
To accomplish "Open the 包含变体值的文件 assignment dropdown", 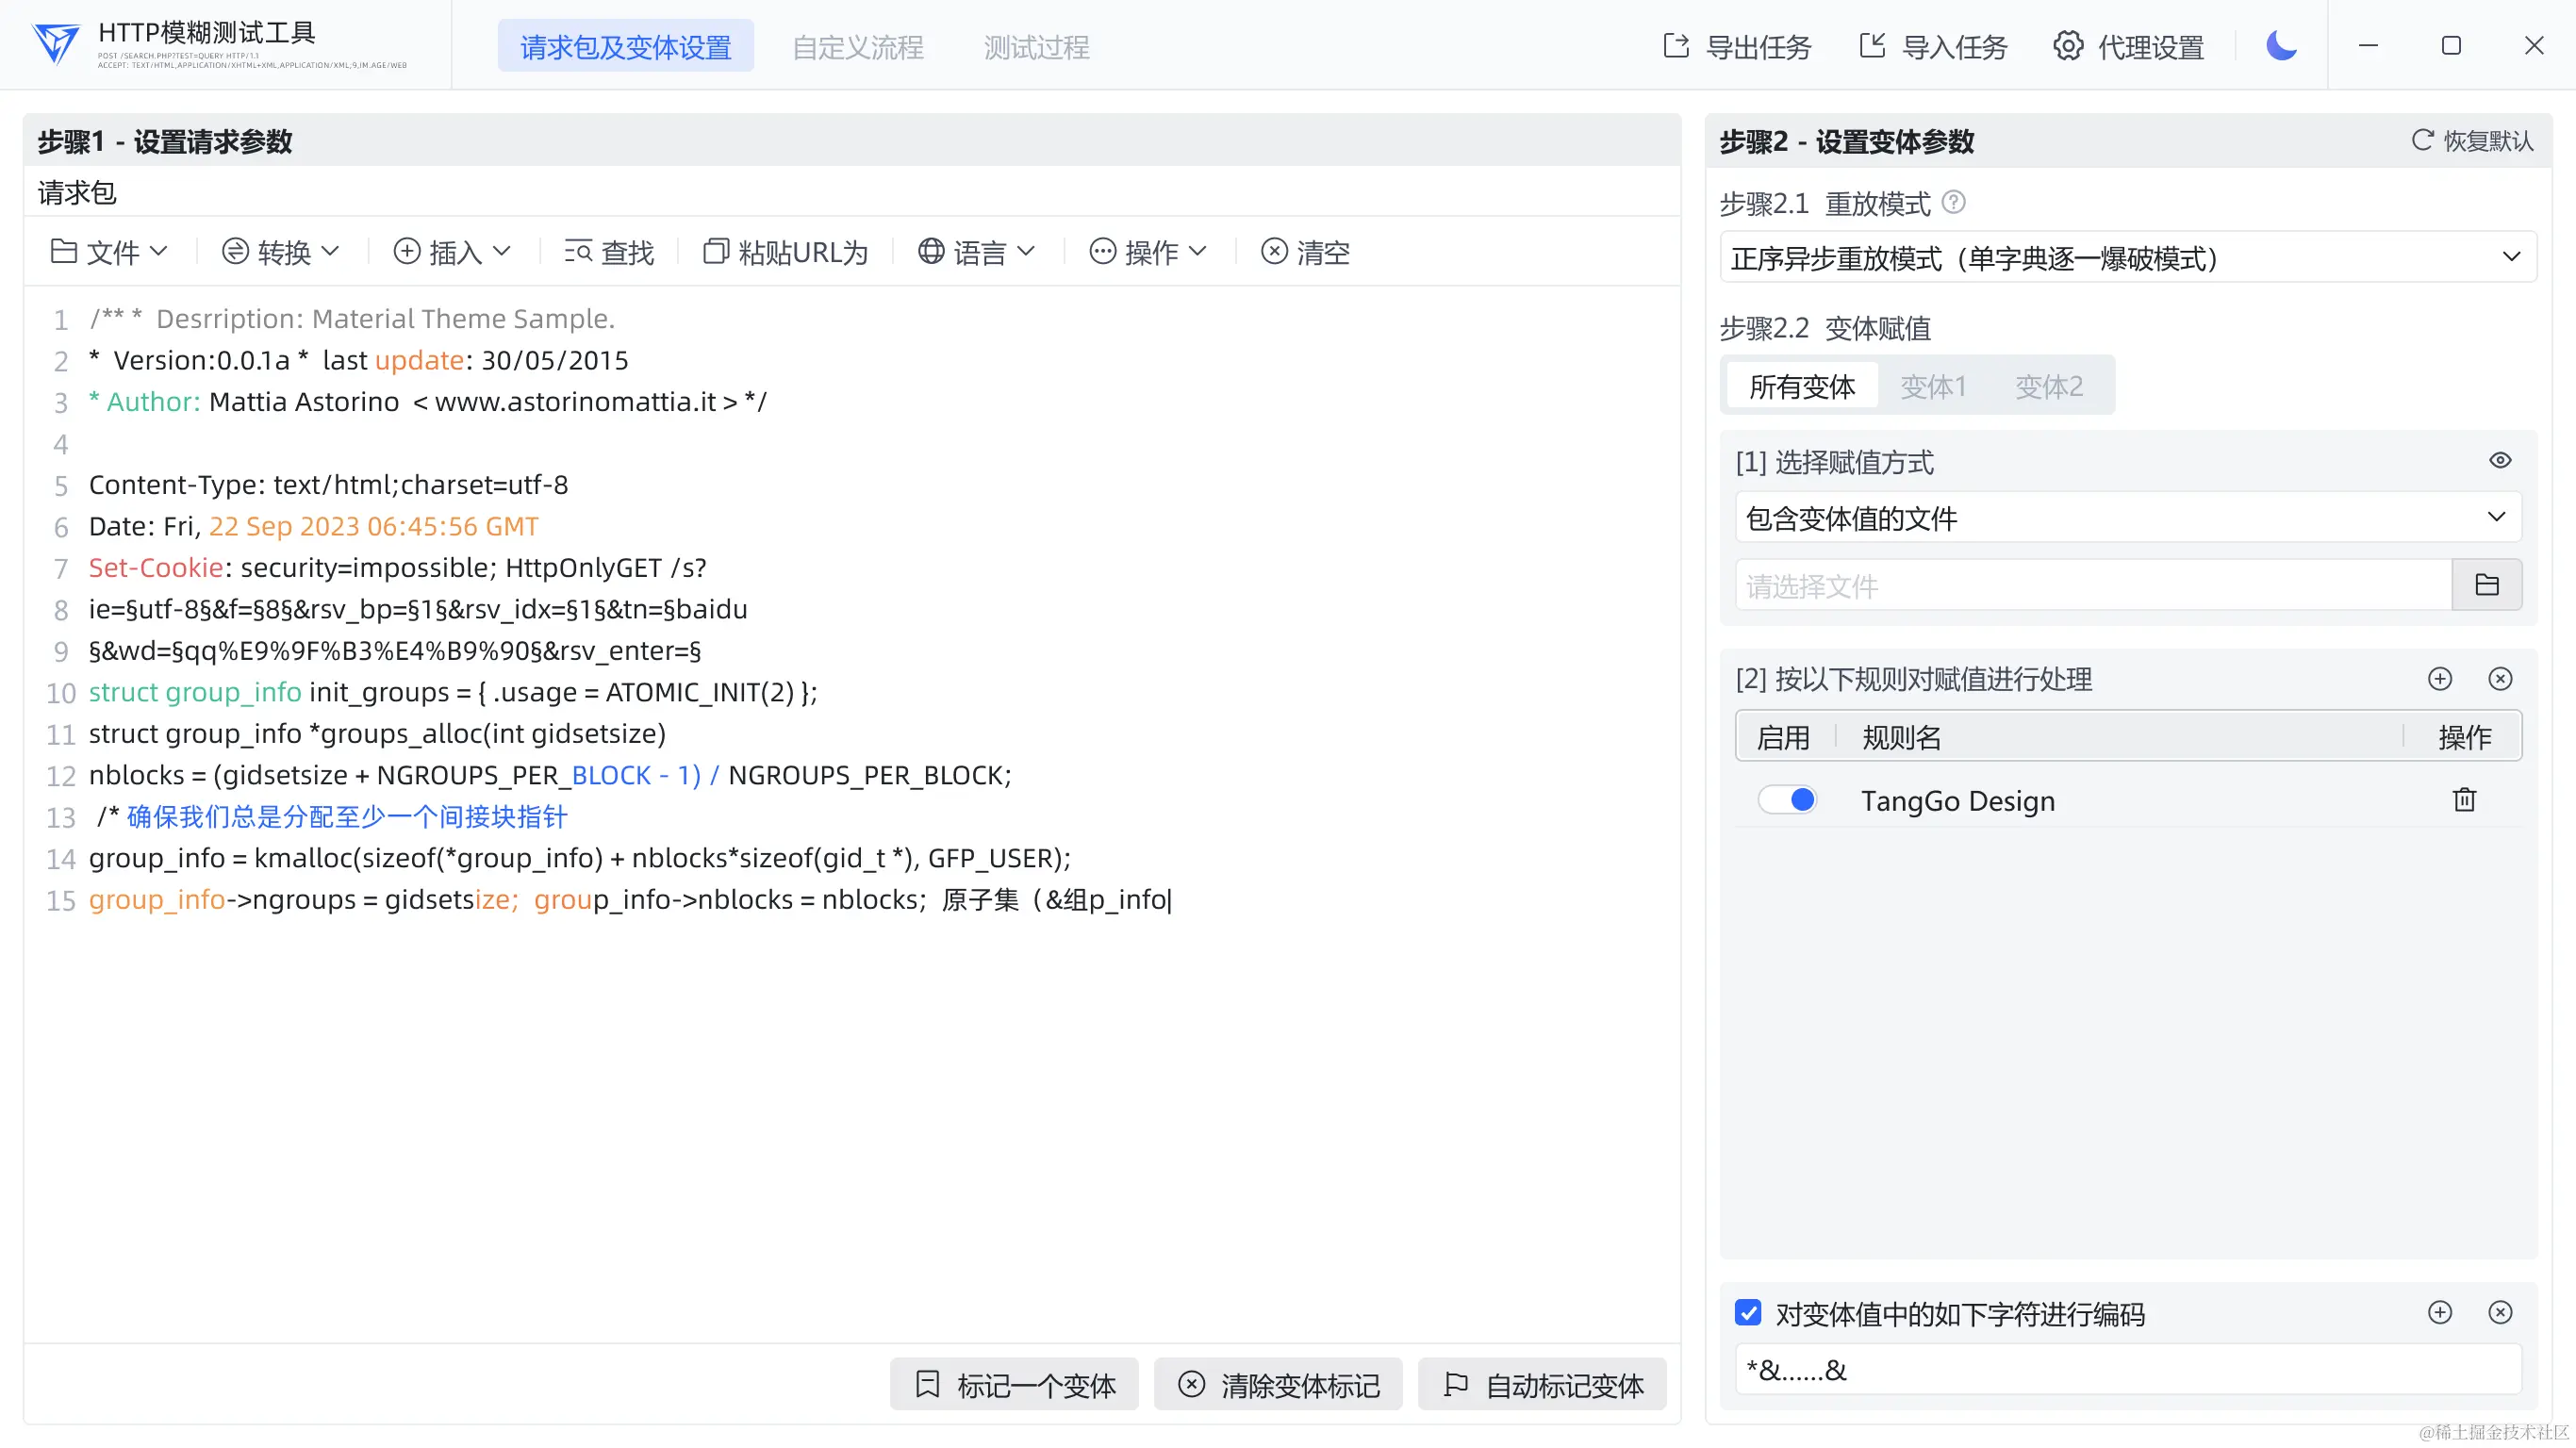I will 2126,518.
